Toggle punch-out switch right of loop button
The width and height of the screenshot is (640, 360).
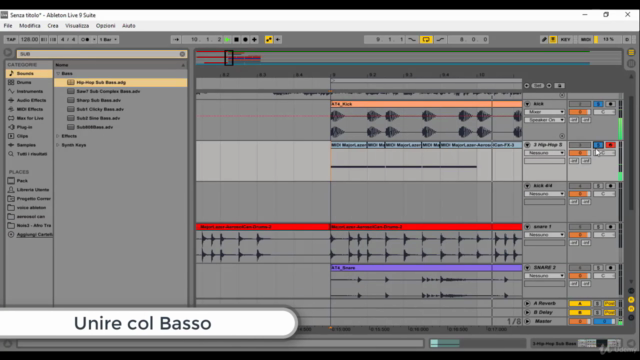pos(440,40)
